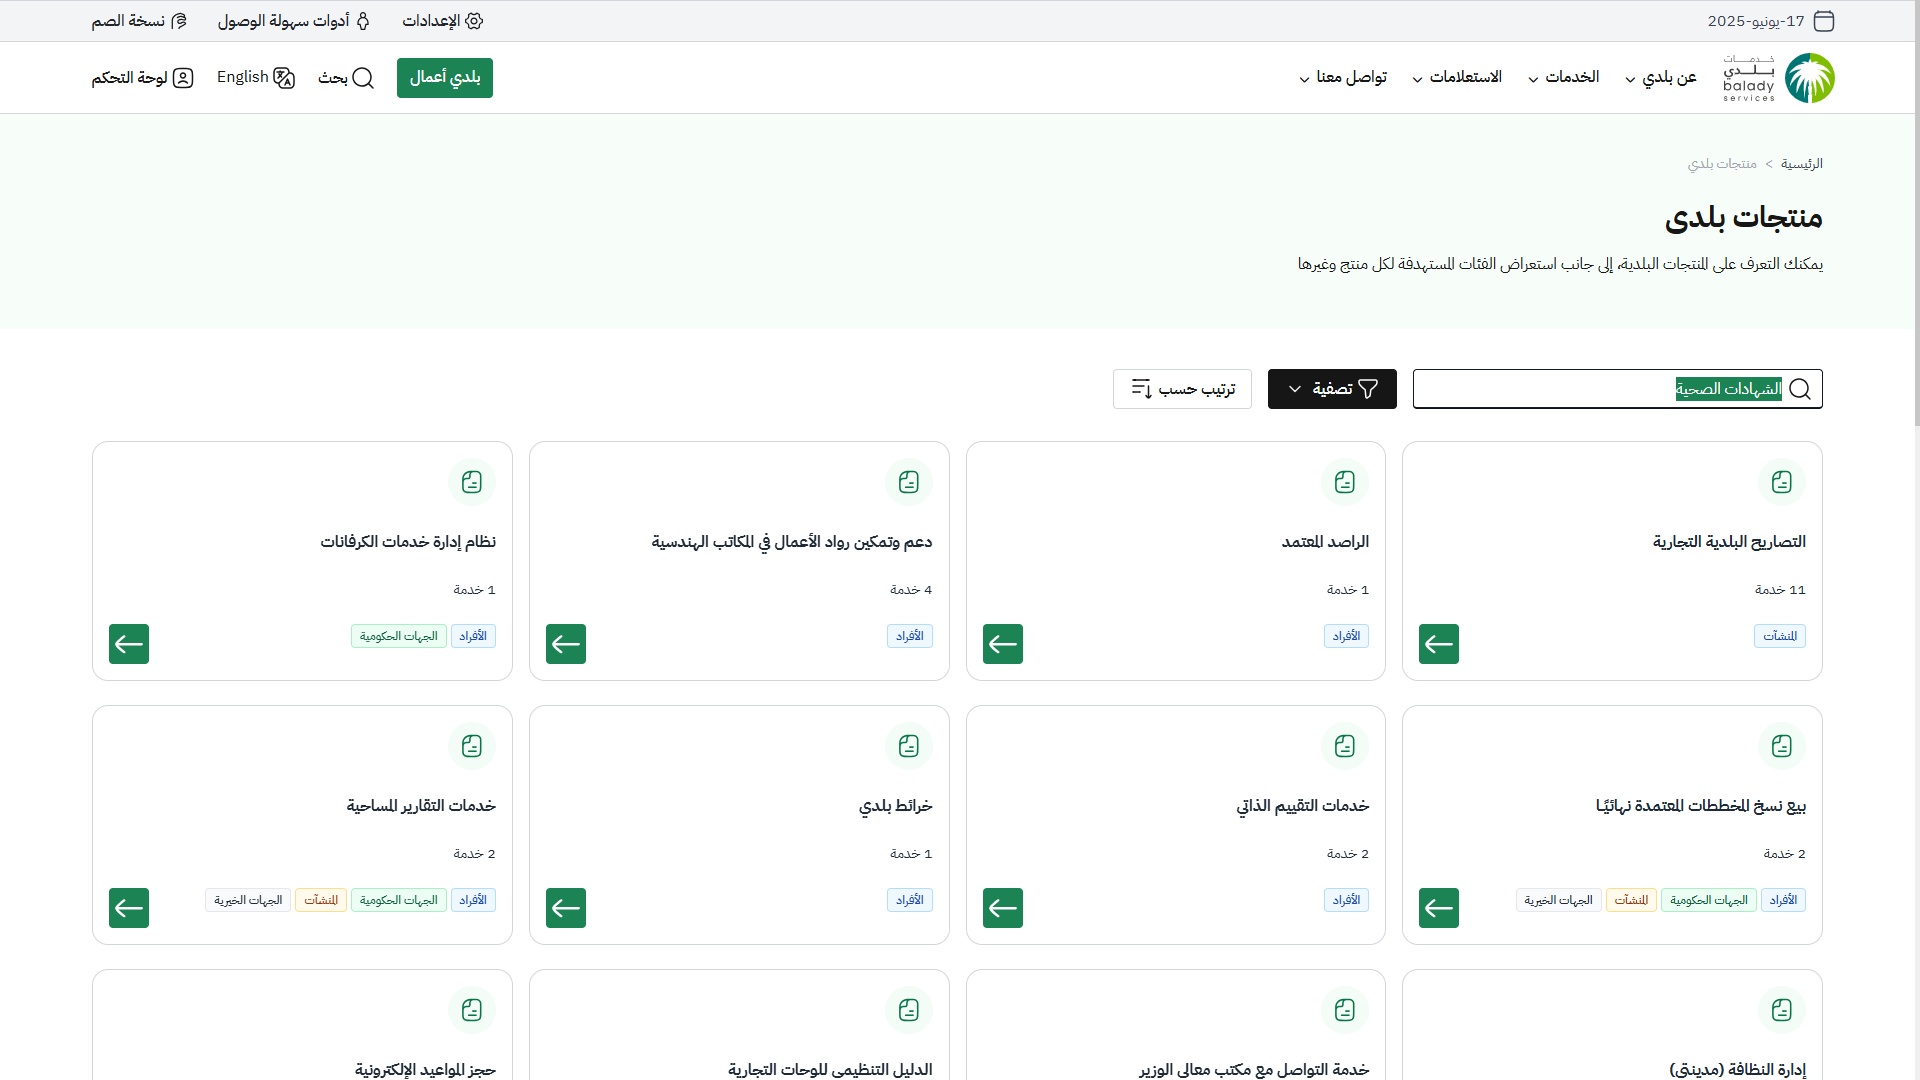Open أدوات سهولة الوصول accessibility tools

tap(294, 21)
